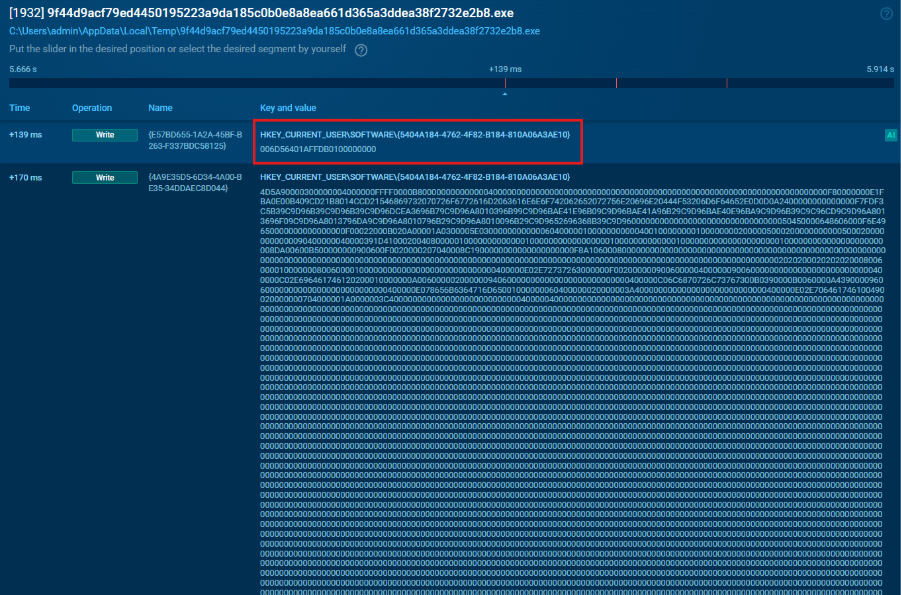Select the +139 ms time cell
This screenshot has width=901, height=595.
point(25,135)
